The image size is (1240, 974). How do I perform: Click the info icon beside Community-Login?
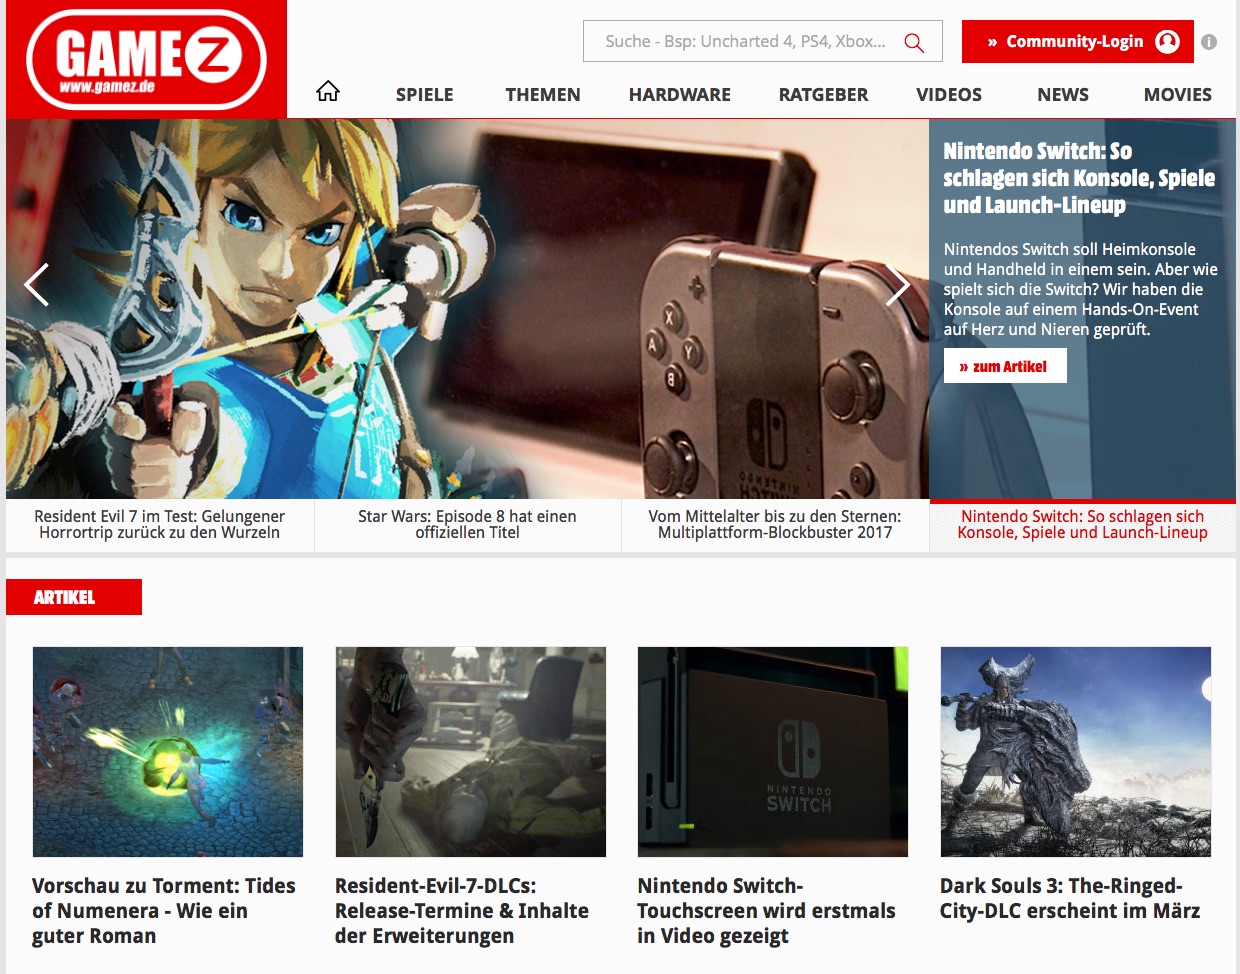1209,42
